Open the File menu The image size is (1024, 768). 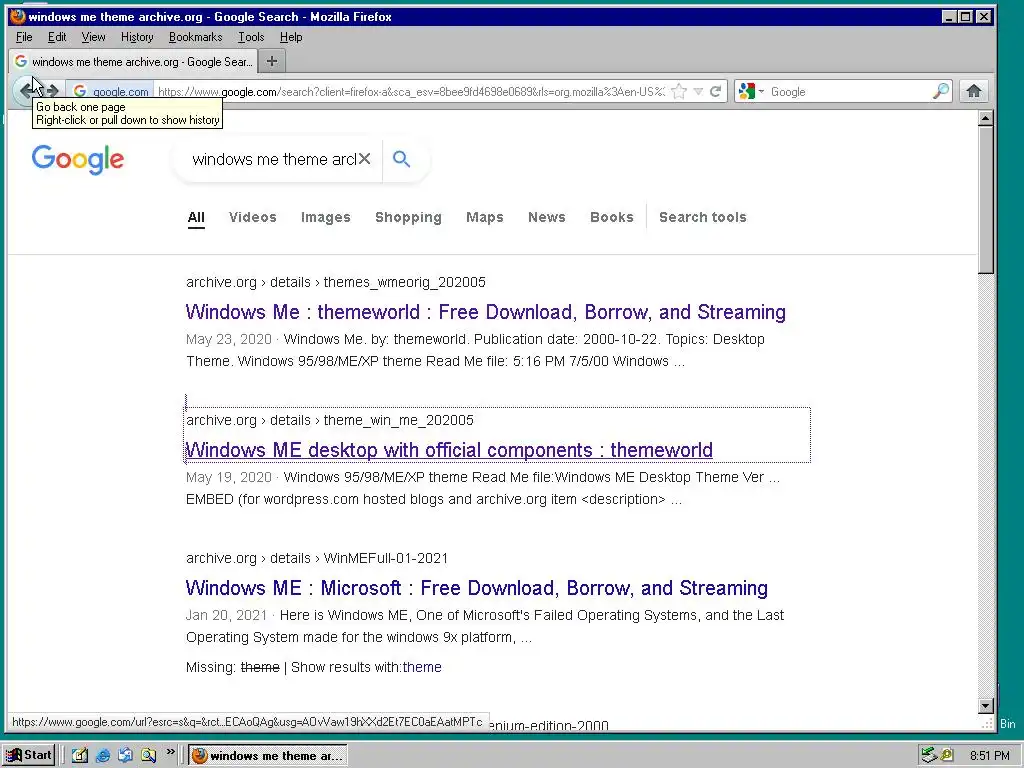click(24, 37)
